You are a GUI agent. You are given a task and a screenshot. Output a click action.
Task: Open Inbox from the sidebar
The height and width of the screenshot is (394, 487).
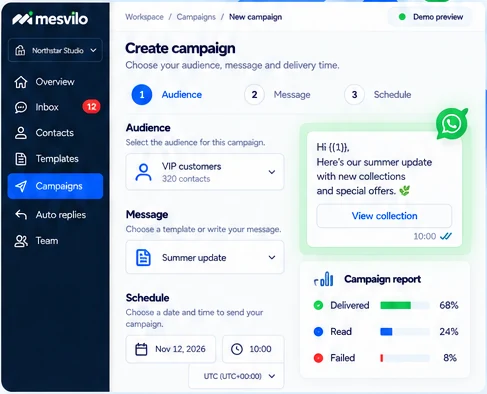55,107
